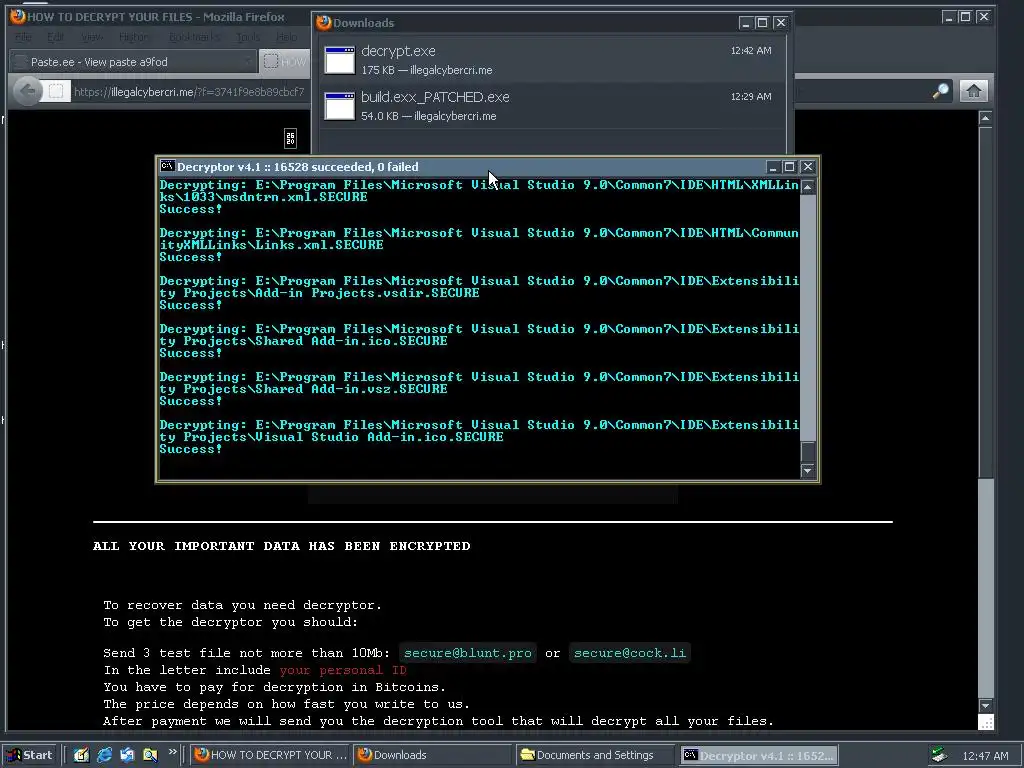Expand the quick launch overflow chevron
This screenshot has width=1024, height=768.
pyautogui.click(x=172, y=752)
